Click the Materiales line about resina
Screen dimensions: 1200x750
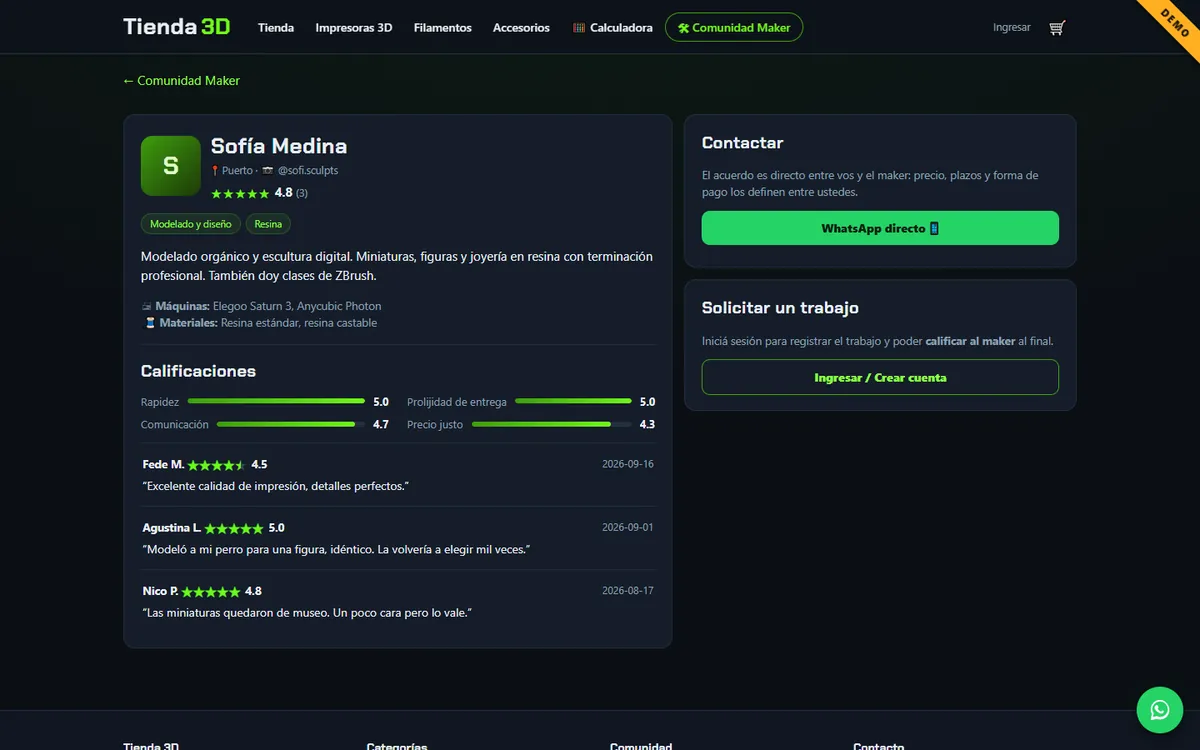coord(259,323)
